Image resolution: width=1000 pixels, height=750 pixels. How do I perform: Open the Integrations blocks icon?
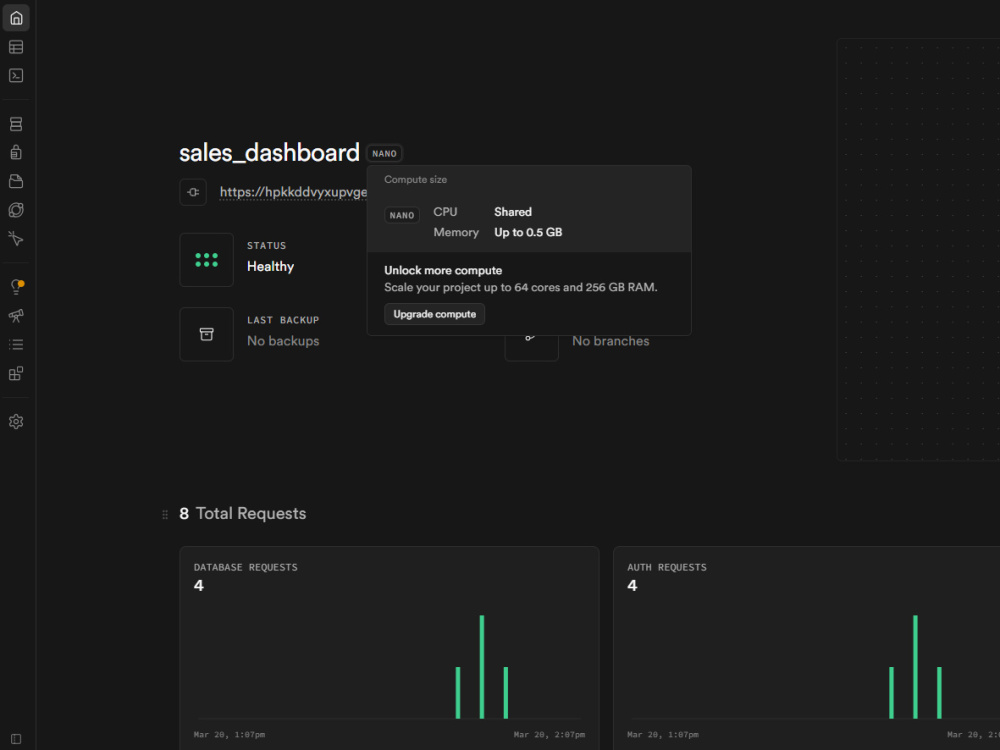pos(16,373)
